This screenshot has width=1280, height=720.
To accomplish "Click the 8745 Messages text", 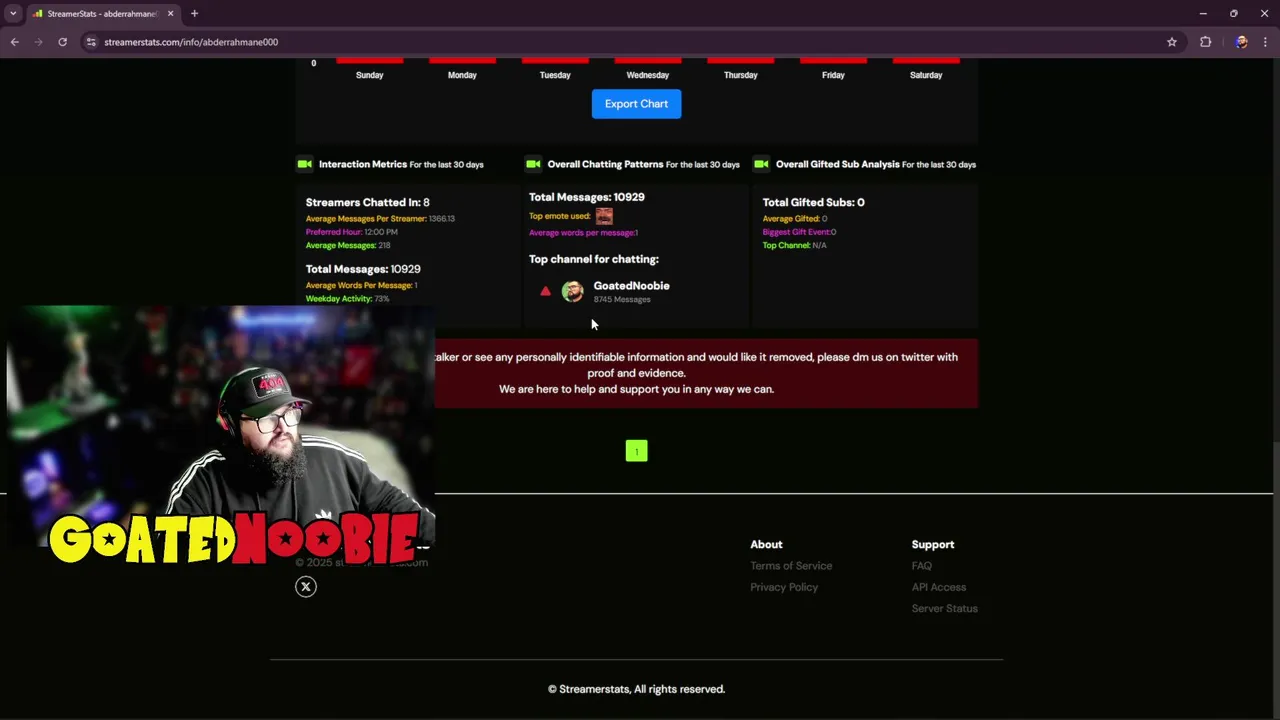I will click(621, 299).
